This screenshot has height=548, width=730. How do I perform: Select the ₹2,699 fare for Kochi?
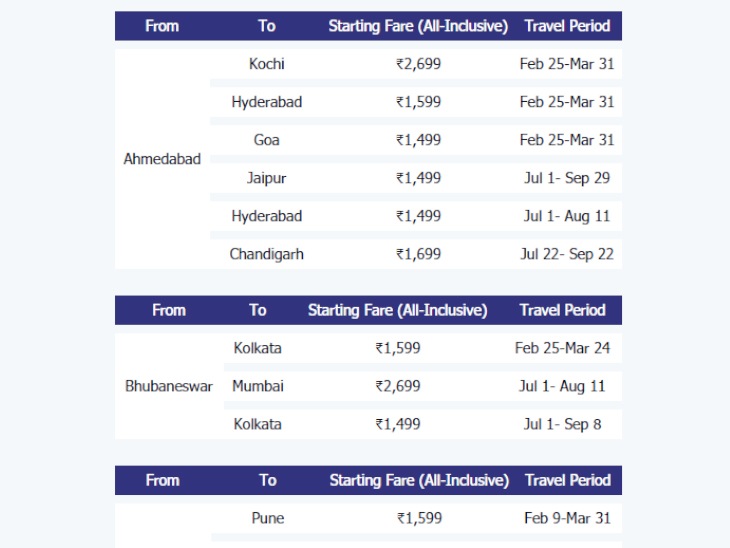[x=418, y=64]
